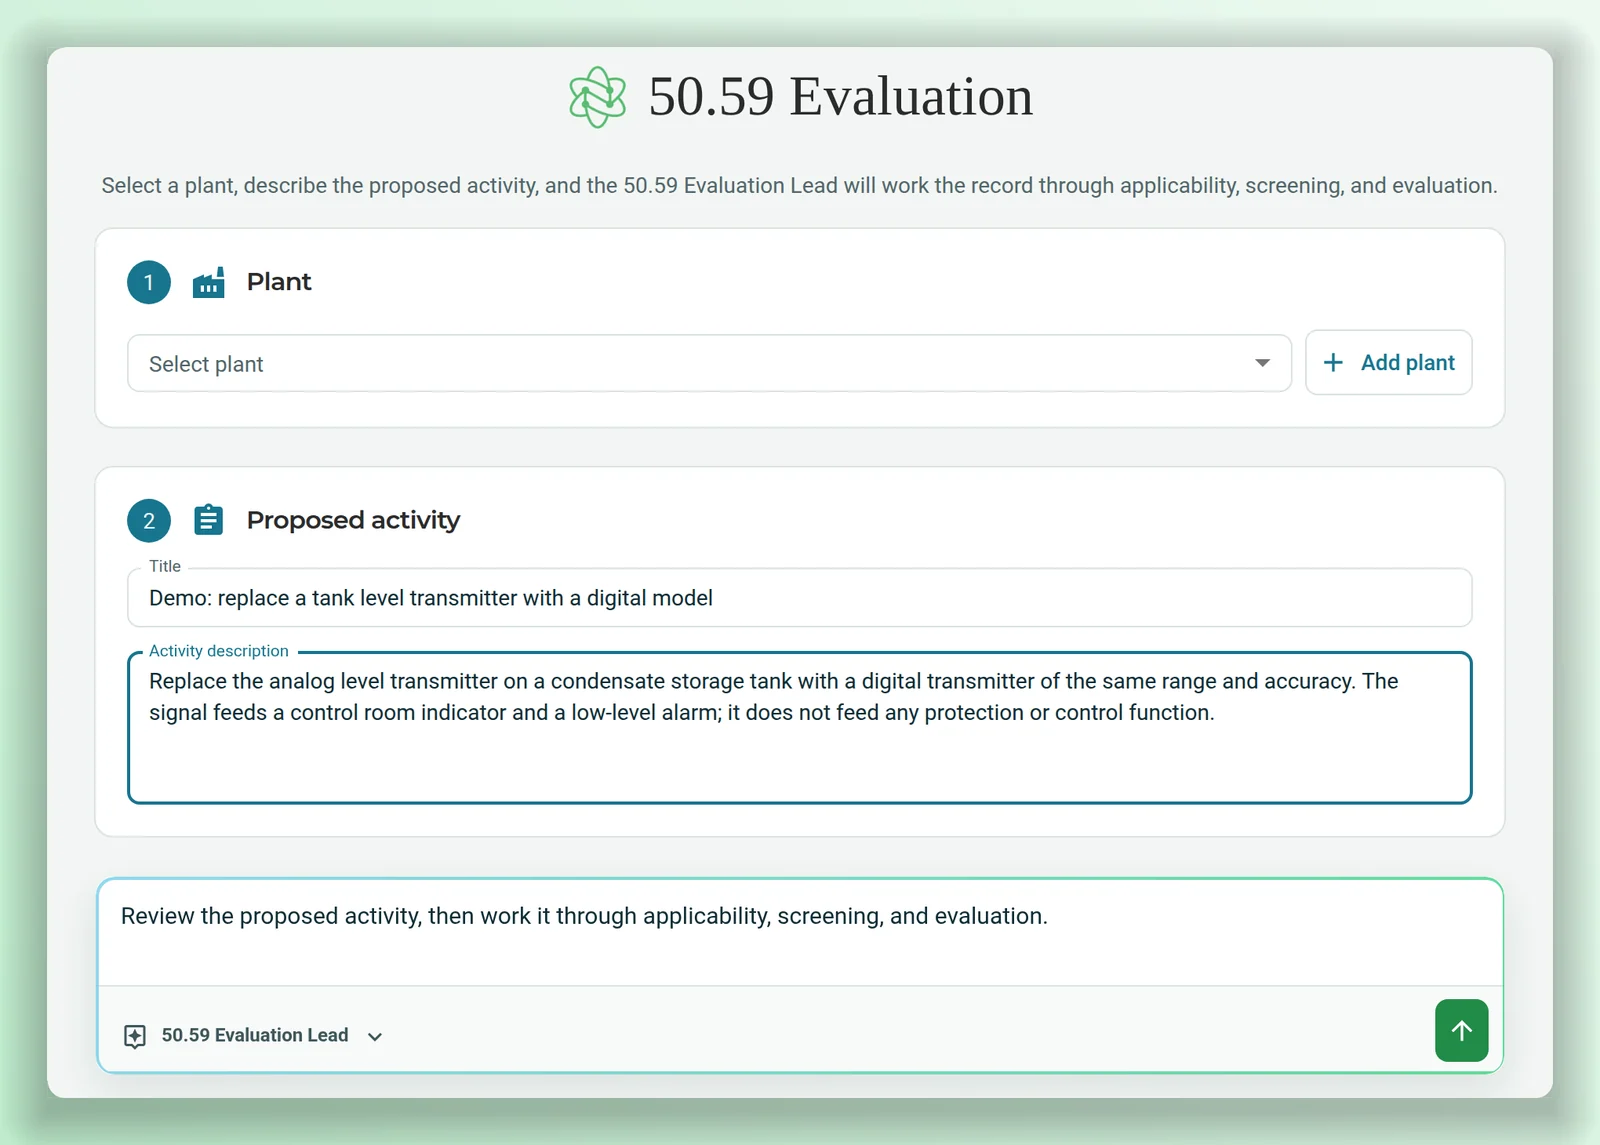Open the Select plant dropdown
Viewport: 1600px width, 1145px height.
(x=709, y=364)
